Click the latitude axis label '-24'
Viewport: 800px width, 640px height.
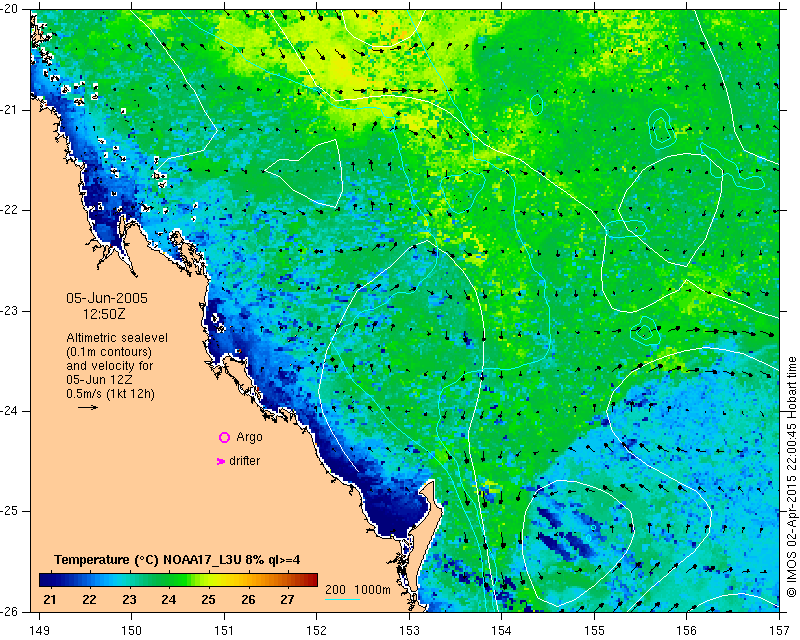(x=10, y=411)
